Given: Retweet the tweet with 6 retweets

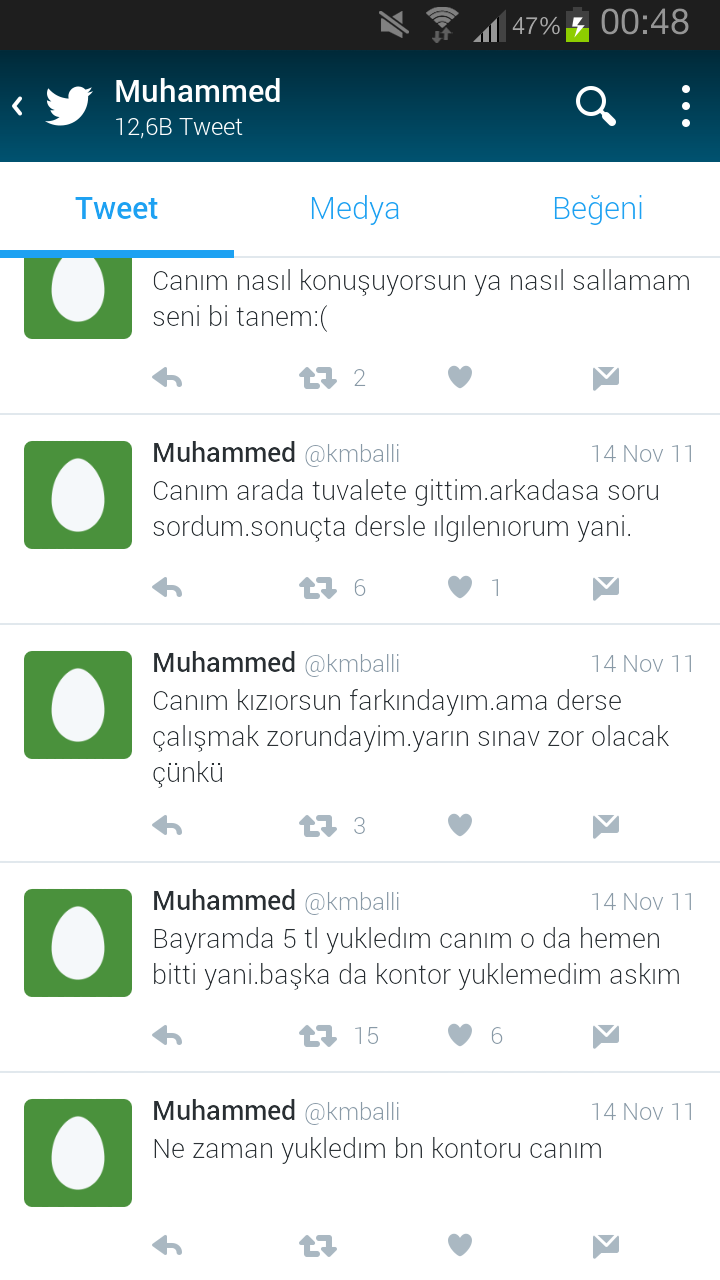Looking at the screenshot, I should click(x=318, y=588).
